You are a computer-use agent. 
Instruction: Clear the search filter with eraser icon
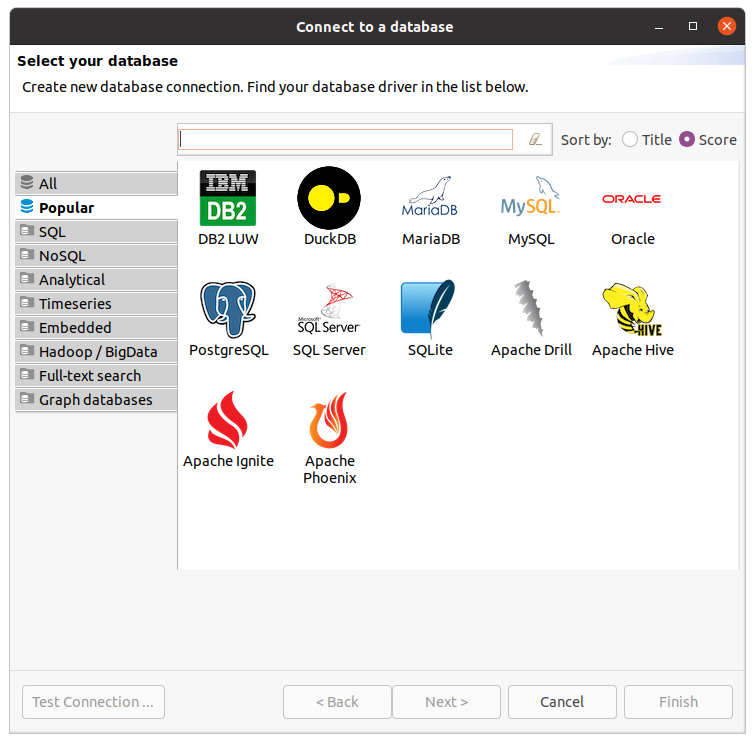pyautogui.click(x=536, y=140)
